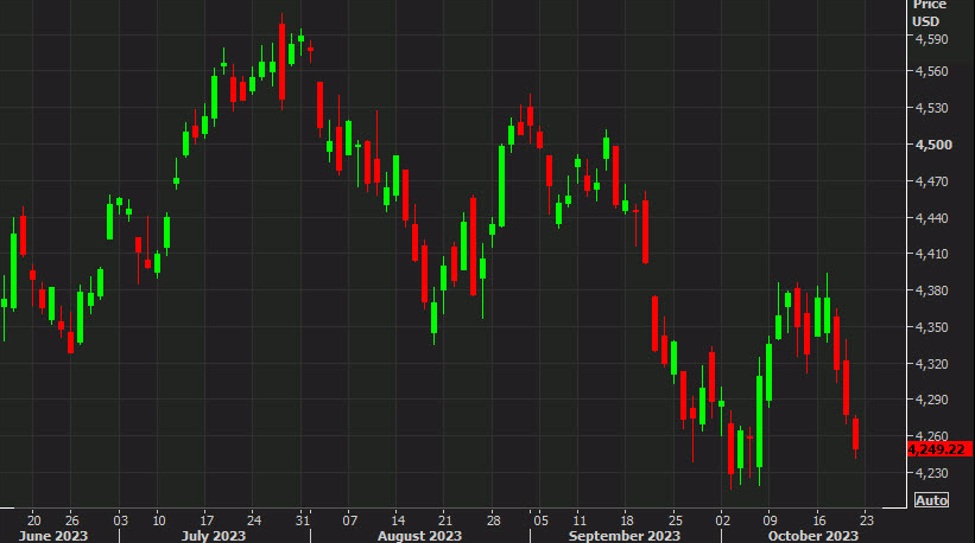
Task: Click the 4,560 price axis label
Action: (931, 72)
